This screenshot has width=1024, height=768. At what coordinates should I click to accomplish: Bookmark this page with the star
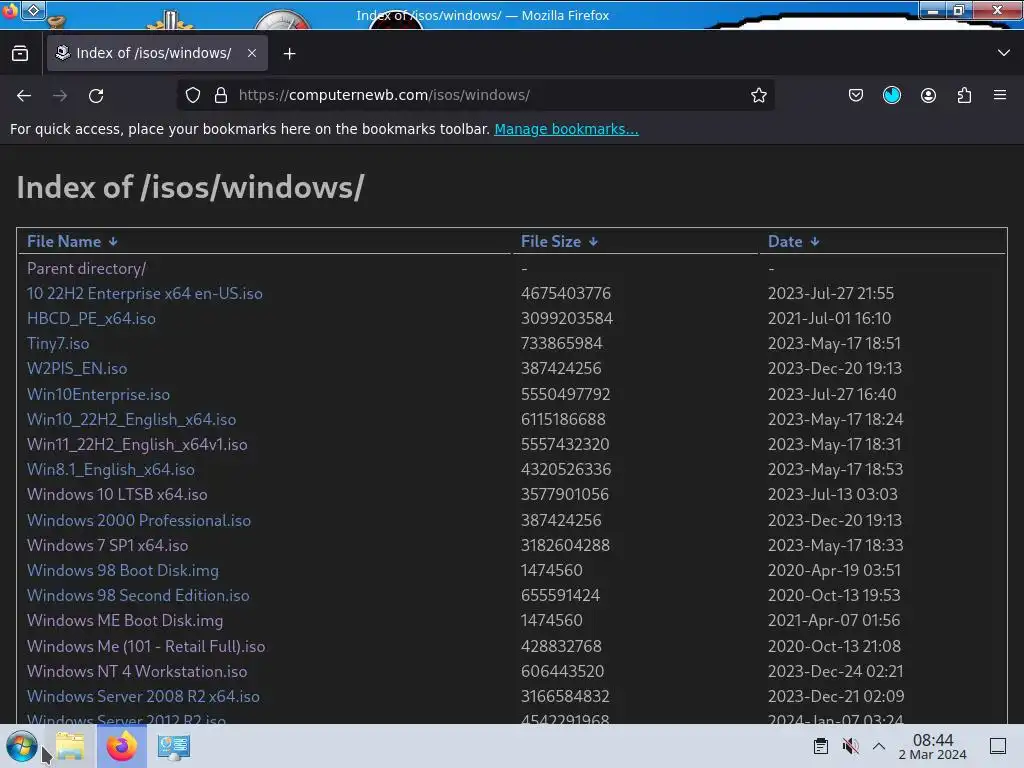(758, 95)
